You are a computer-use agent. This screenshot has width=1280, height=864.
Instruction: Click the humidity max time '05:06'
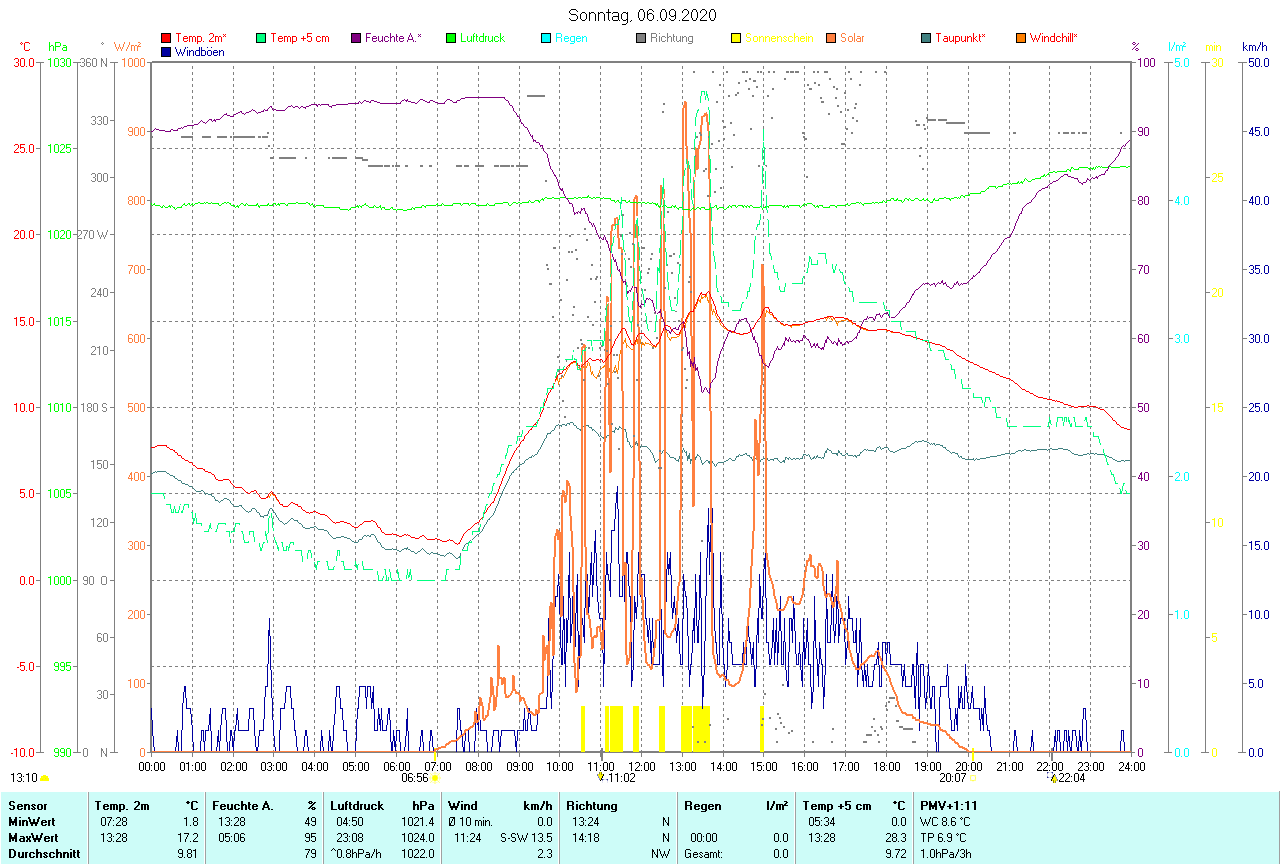231,837
